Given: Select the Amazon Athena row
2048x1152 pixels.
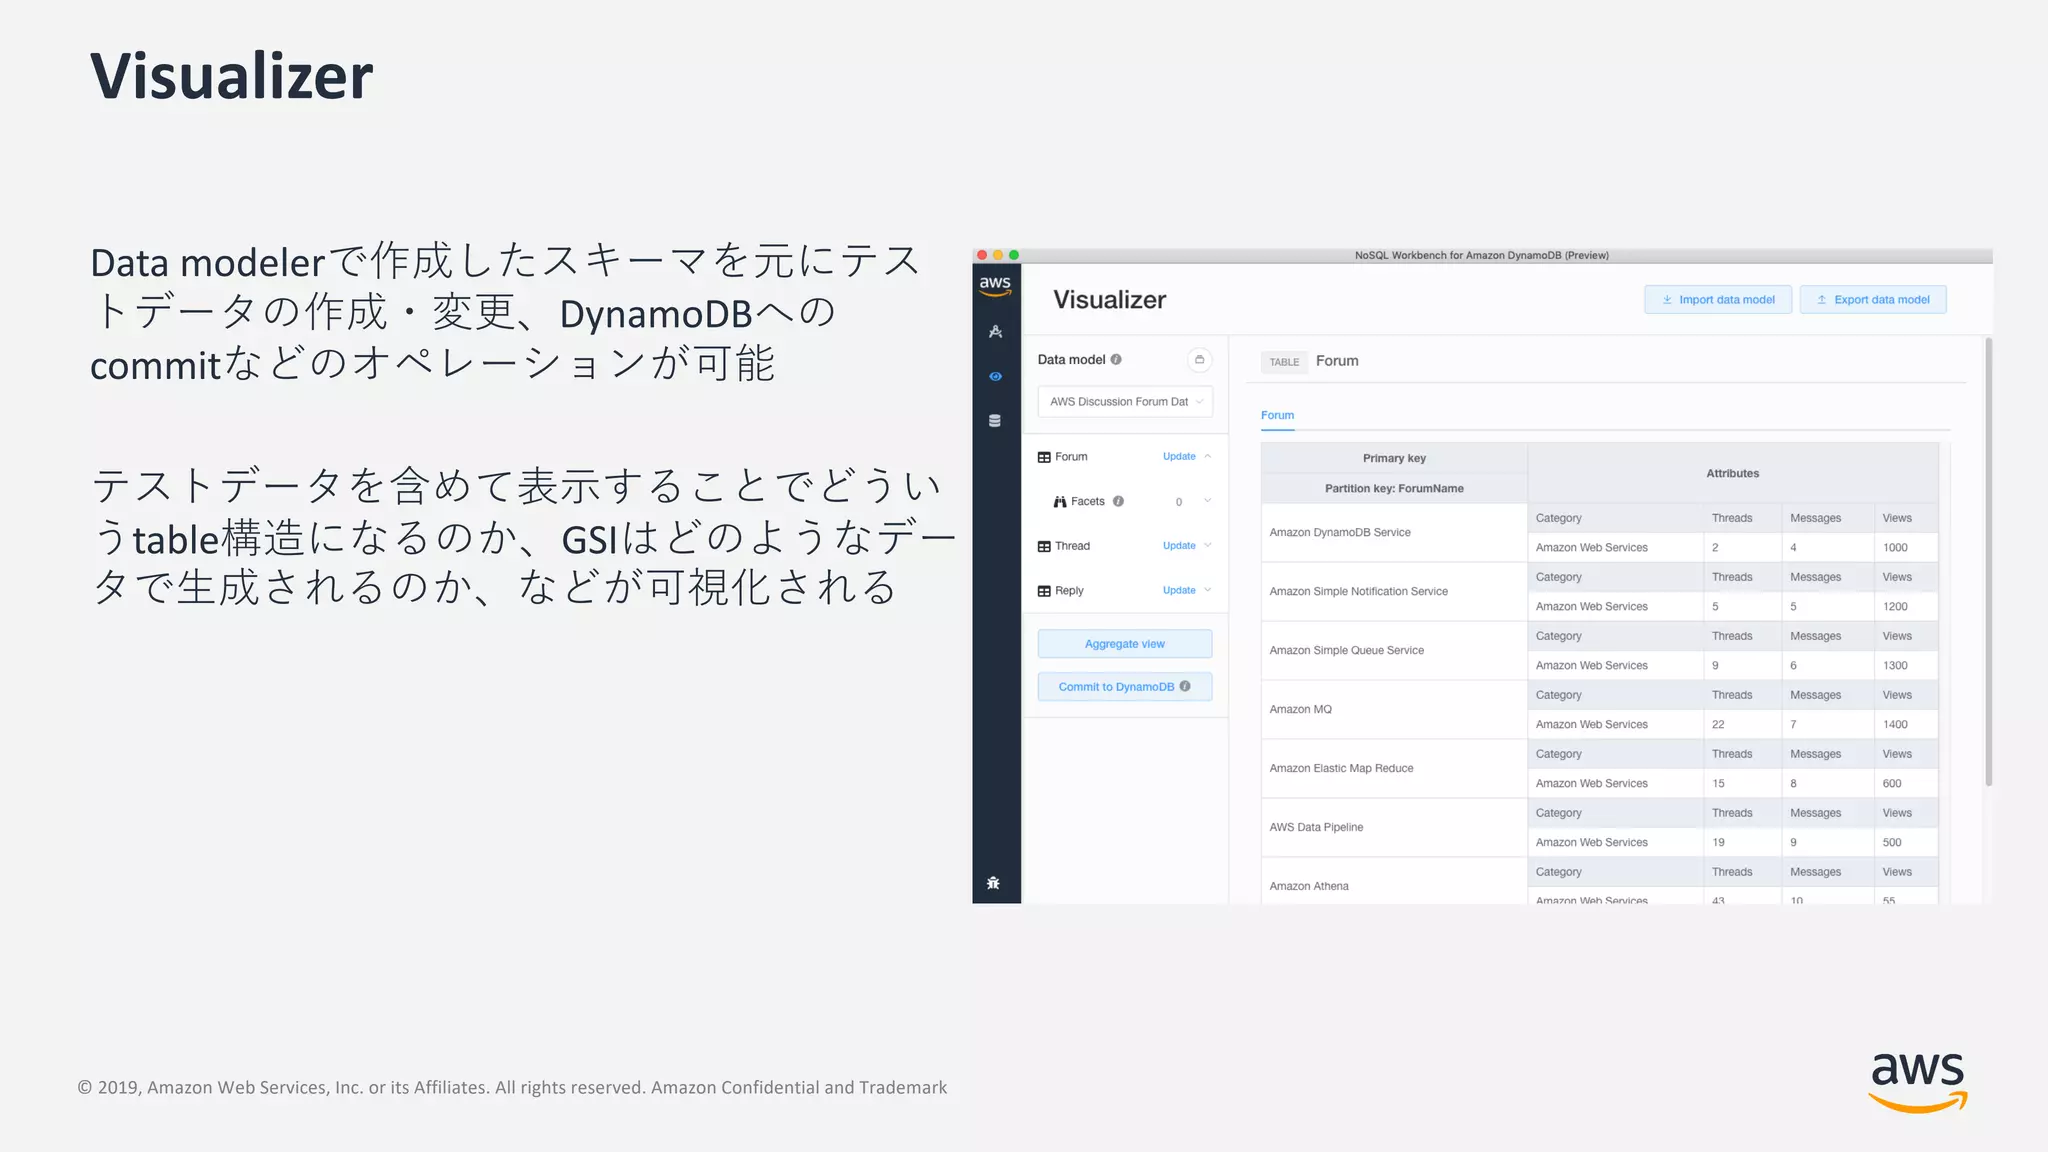Looking at the screenshot, I should click(x=1394, y=882).
